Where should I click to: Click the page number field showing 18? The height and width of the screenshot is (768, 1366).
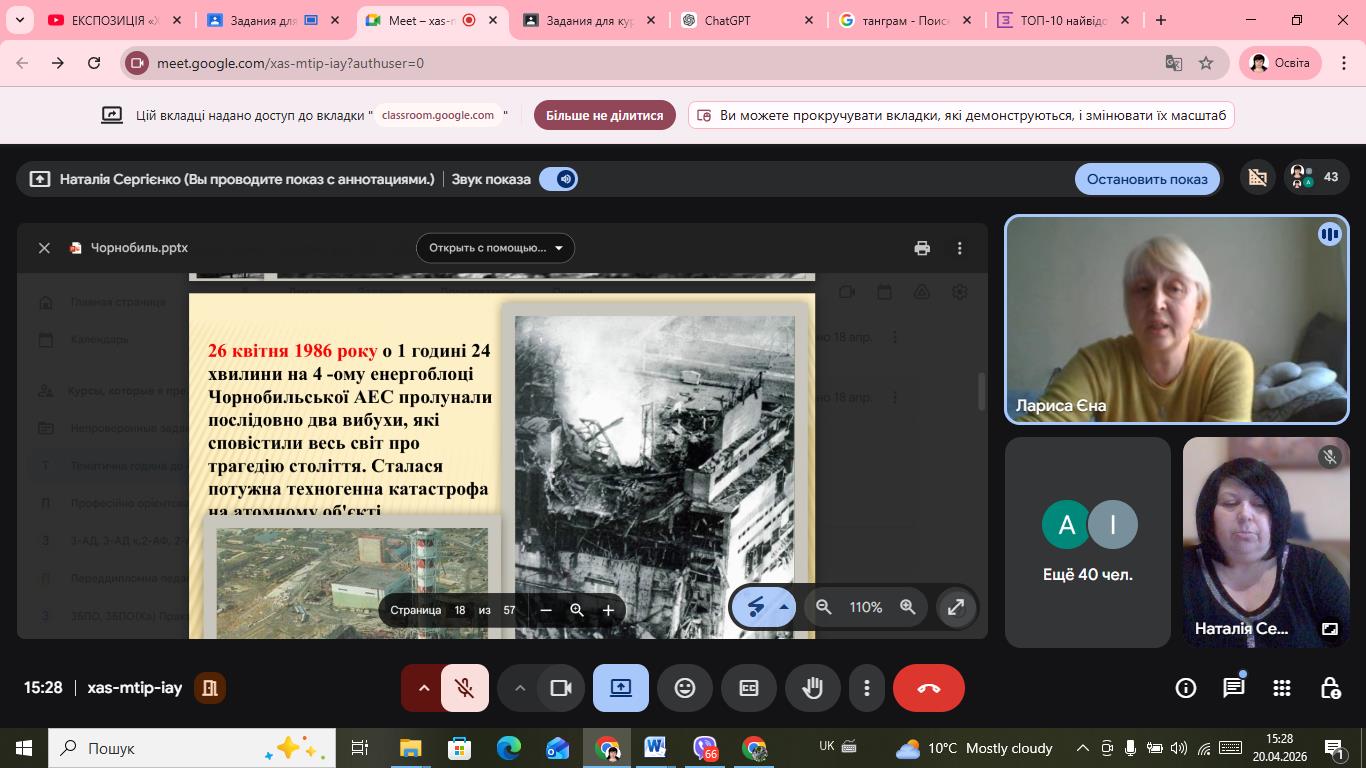click(460, 610)
